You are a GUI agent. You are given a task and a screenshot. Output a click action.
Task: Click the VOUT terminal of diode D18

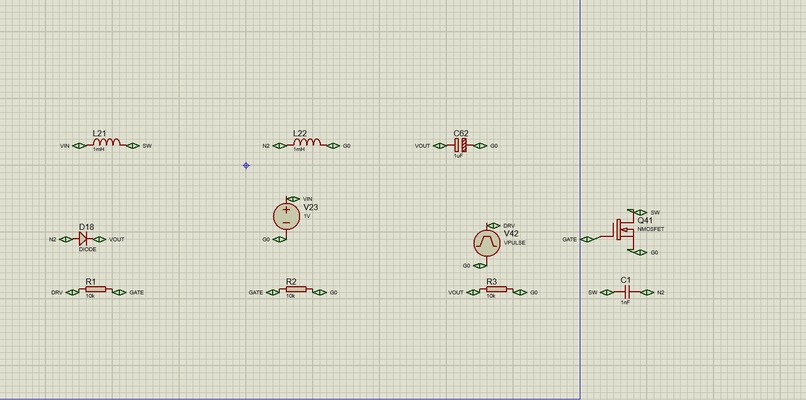click(x=99, y=239)
